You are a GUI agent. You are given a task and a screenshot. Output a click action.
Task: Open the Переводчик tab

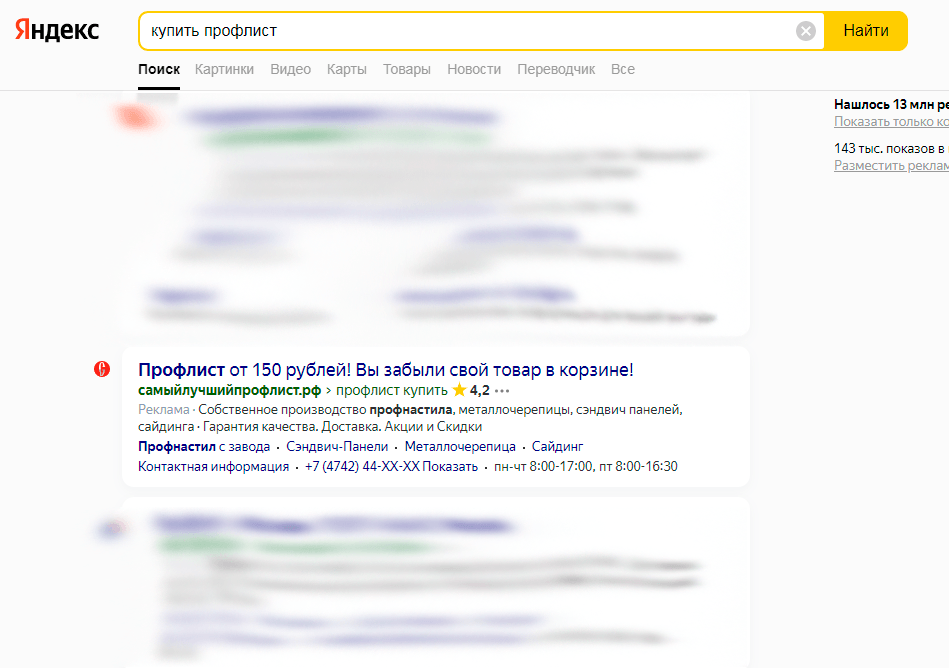[x=556, y=70]
